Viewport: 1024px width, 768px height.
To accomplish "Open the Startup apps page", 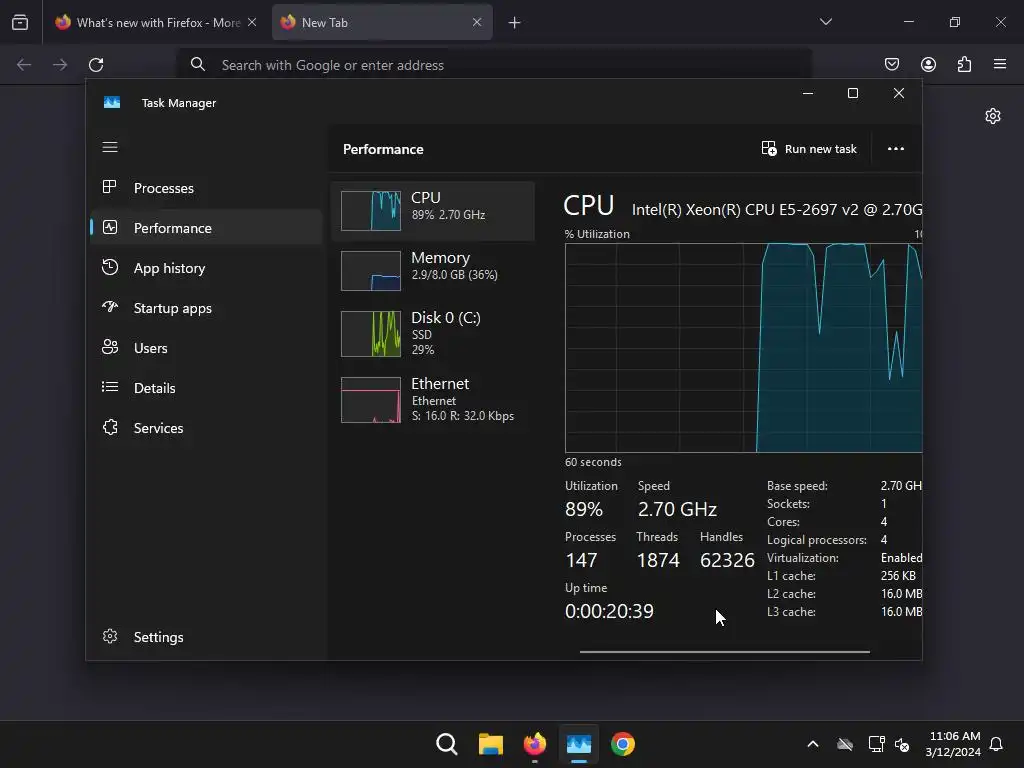I will 206,308.
